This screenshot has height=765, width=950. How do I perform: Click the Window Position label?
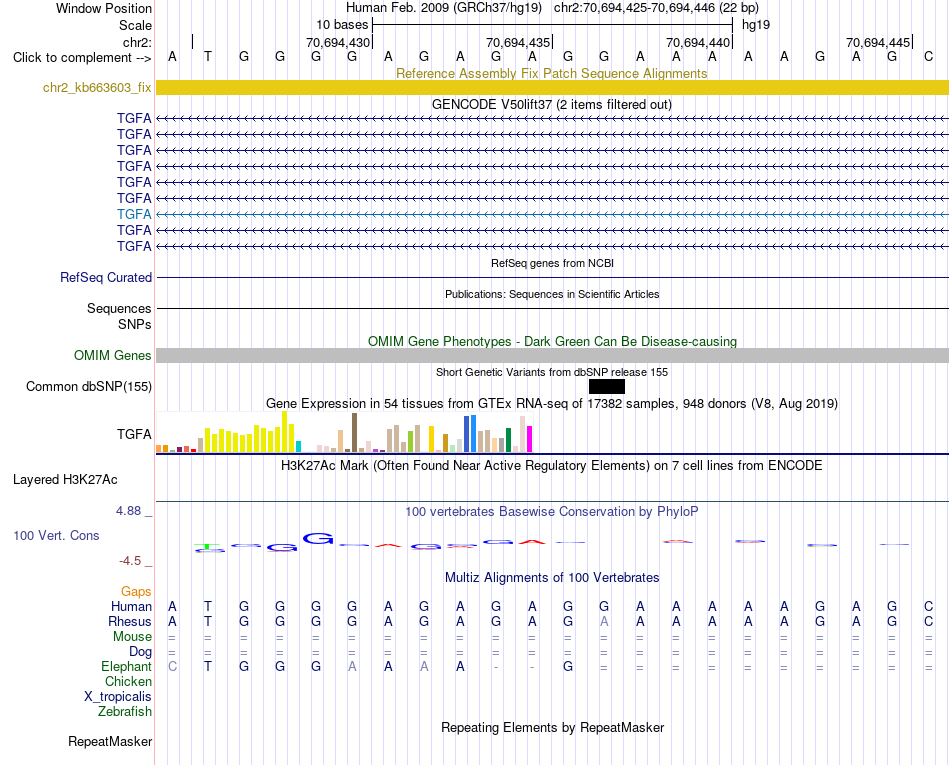coord(104,8)
